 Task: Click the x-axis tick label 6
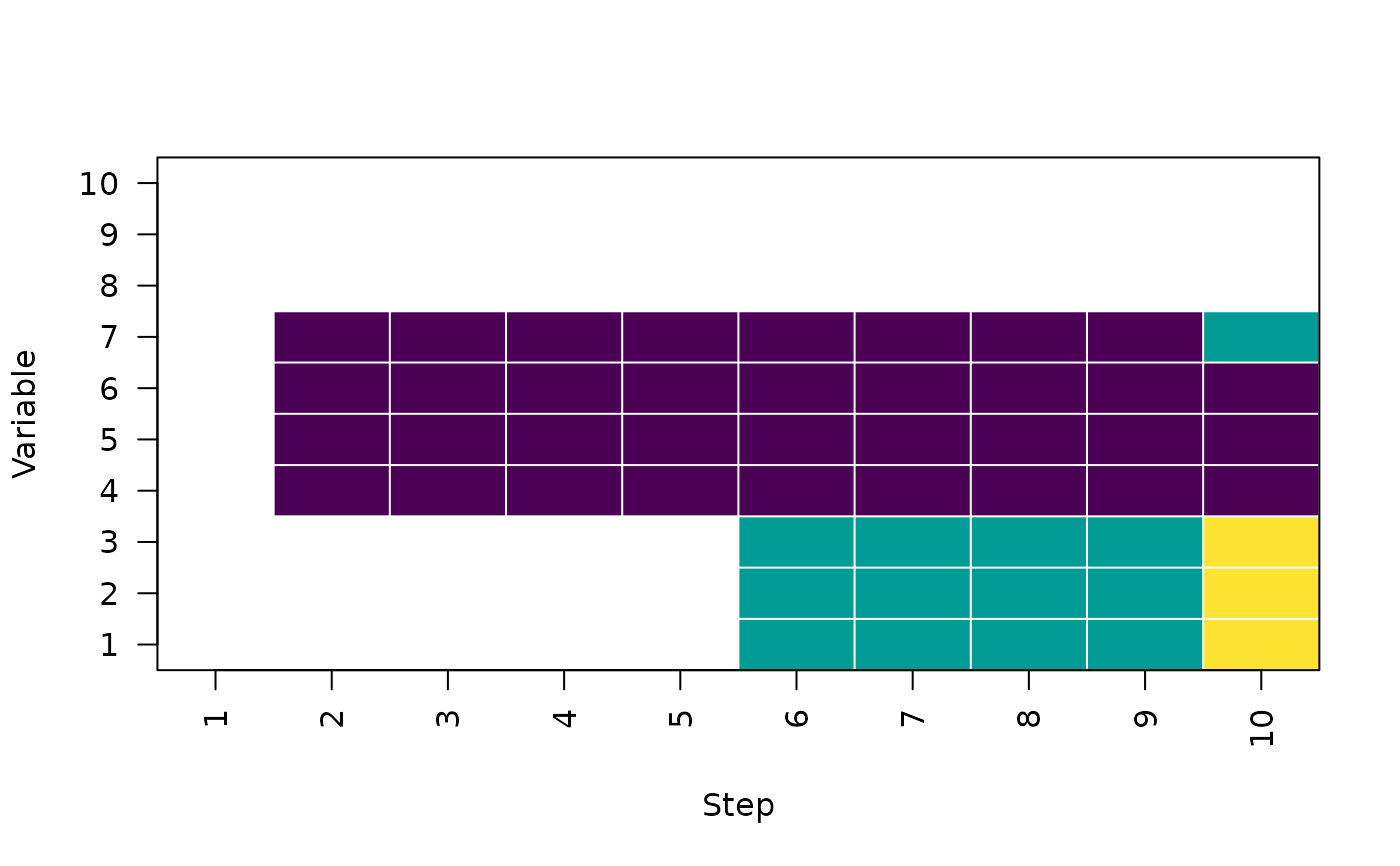coord(797,718)
